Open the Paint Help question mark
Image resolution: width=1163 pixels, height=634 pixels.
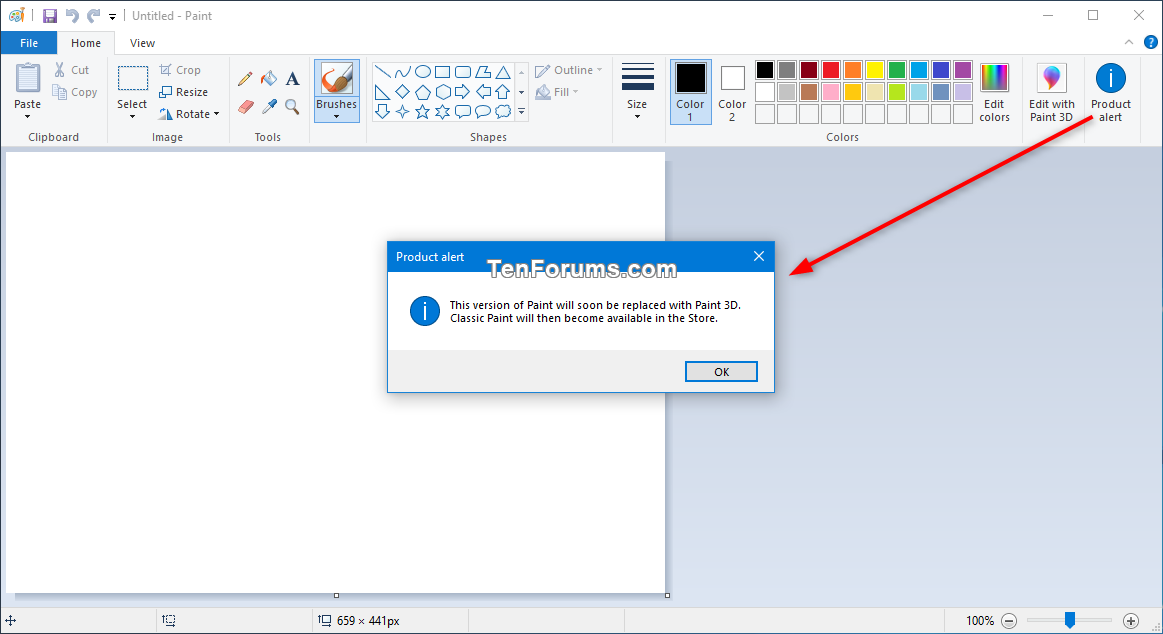click(1150, 43)
